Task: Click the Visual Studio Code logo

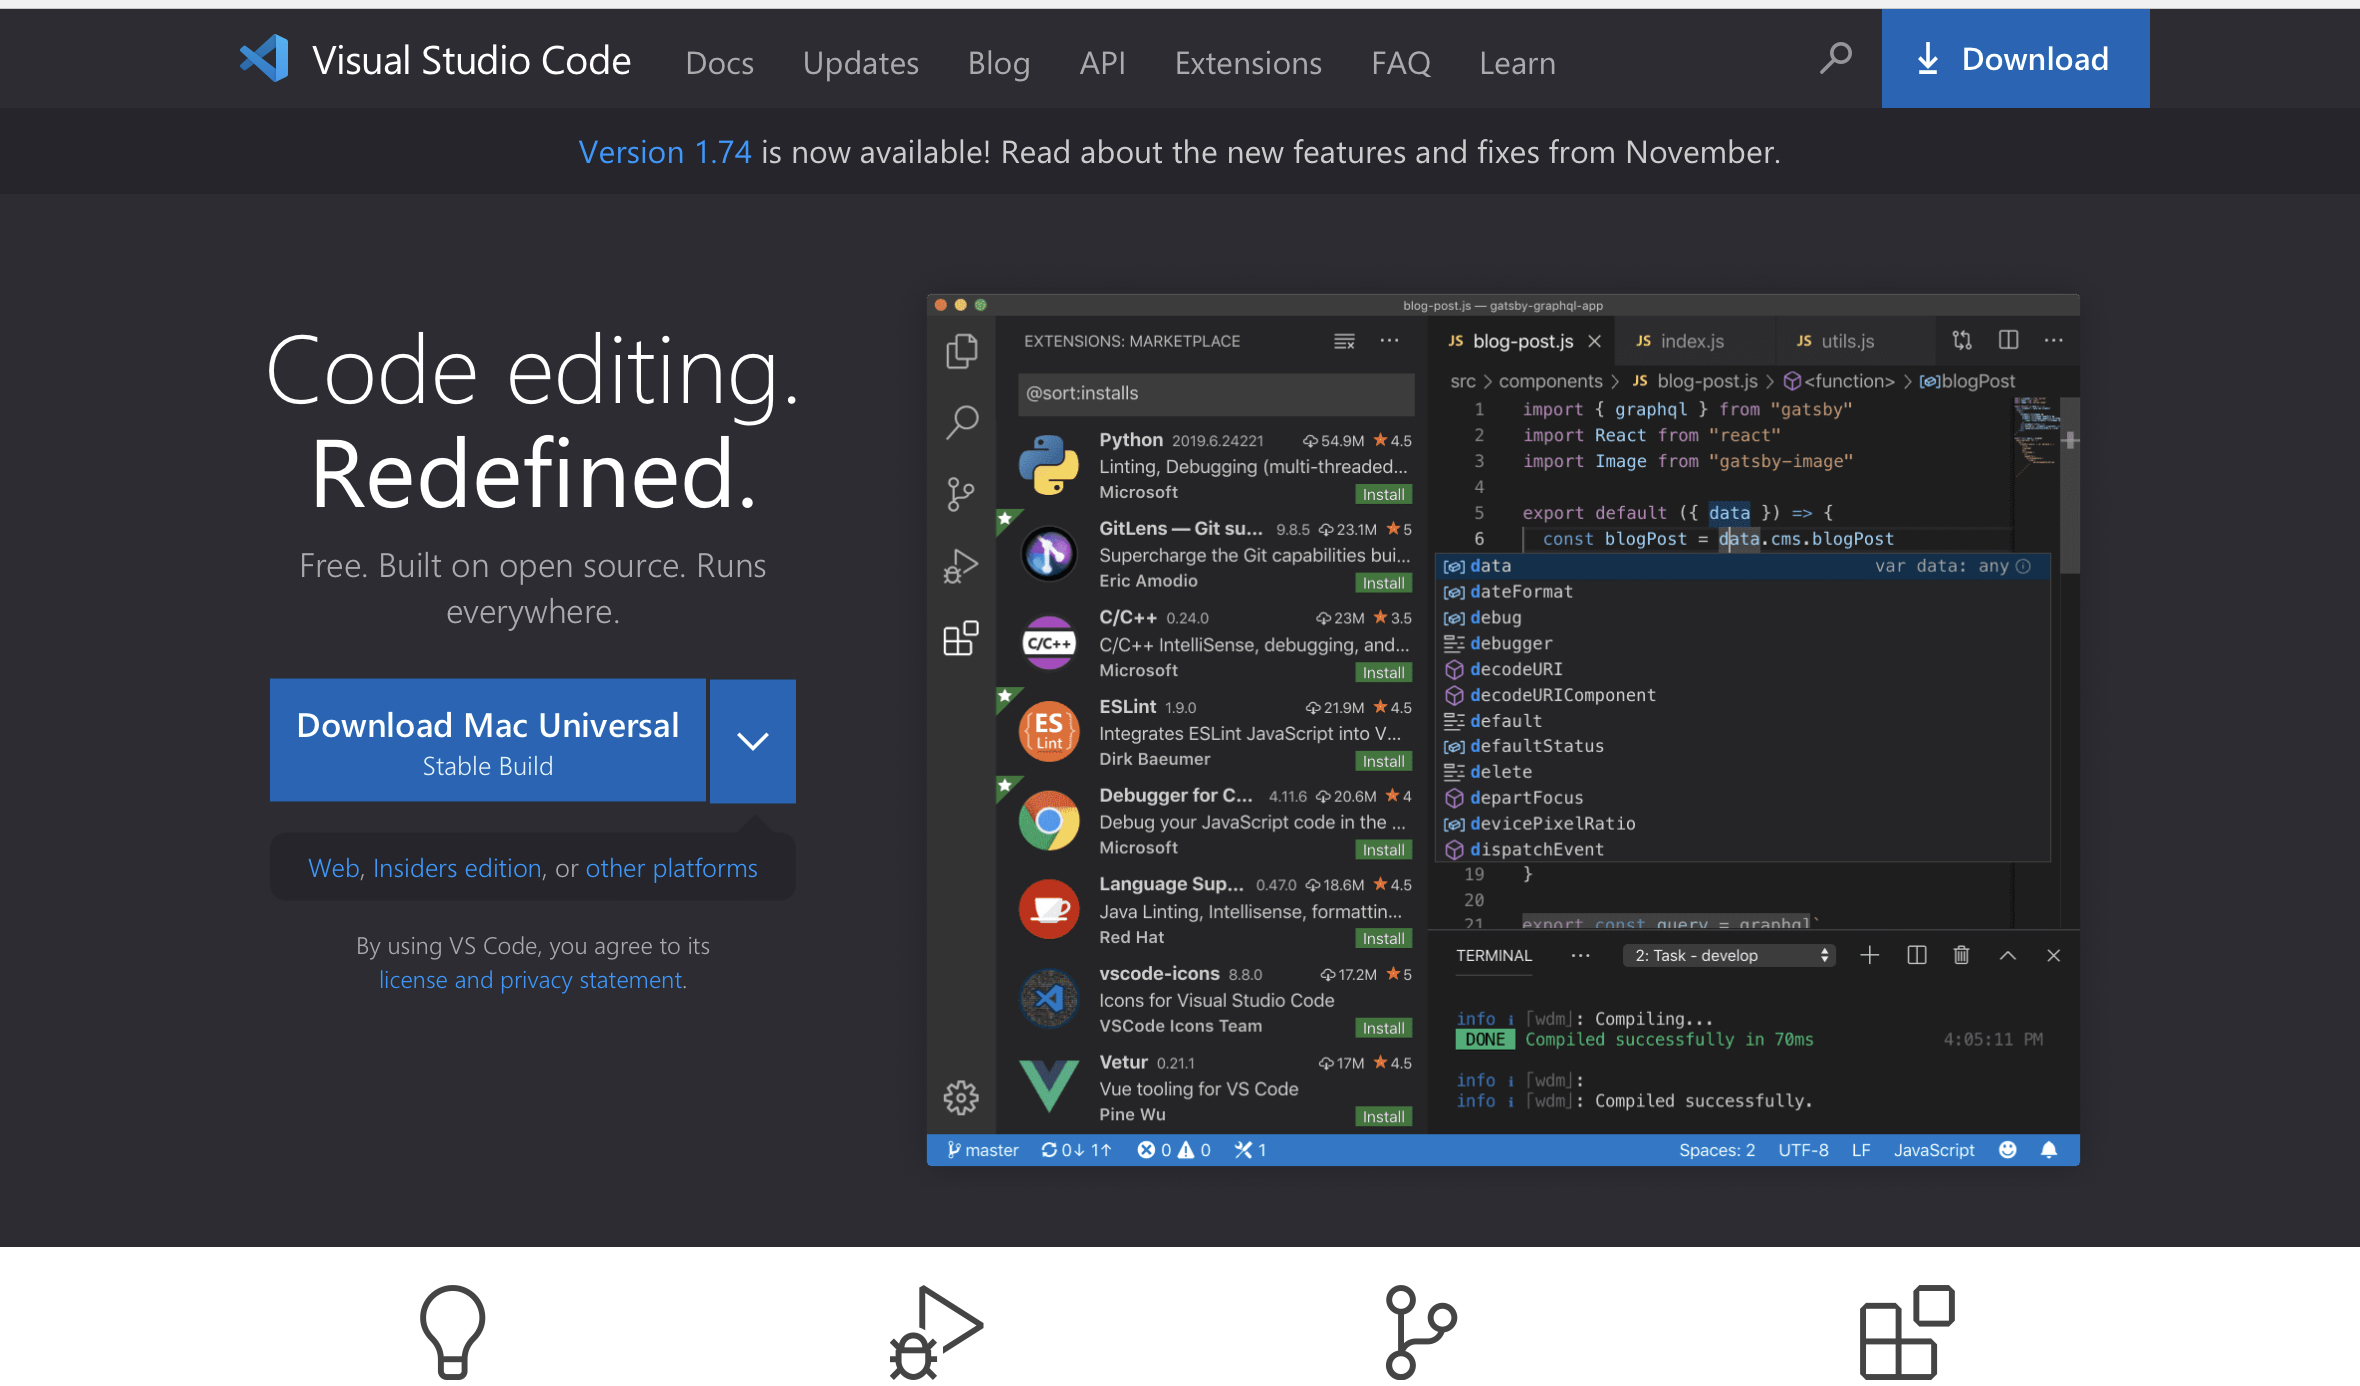Action: 265,59
